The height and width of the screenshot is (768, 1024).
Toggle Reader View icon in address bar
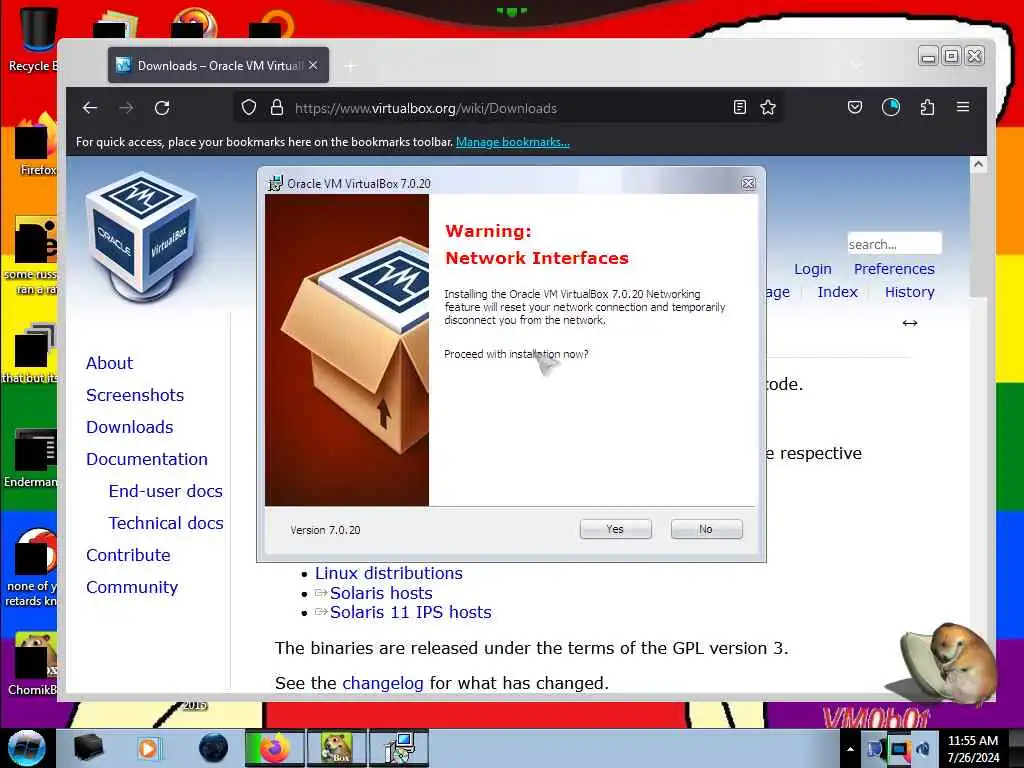pyautogui.click(x=739, y=108)
